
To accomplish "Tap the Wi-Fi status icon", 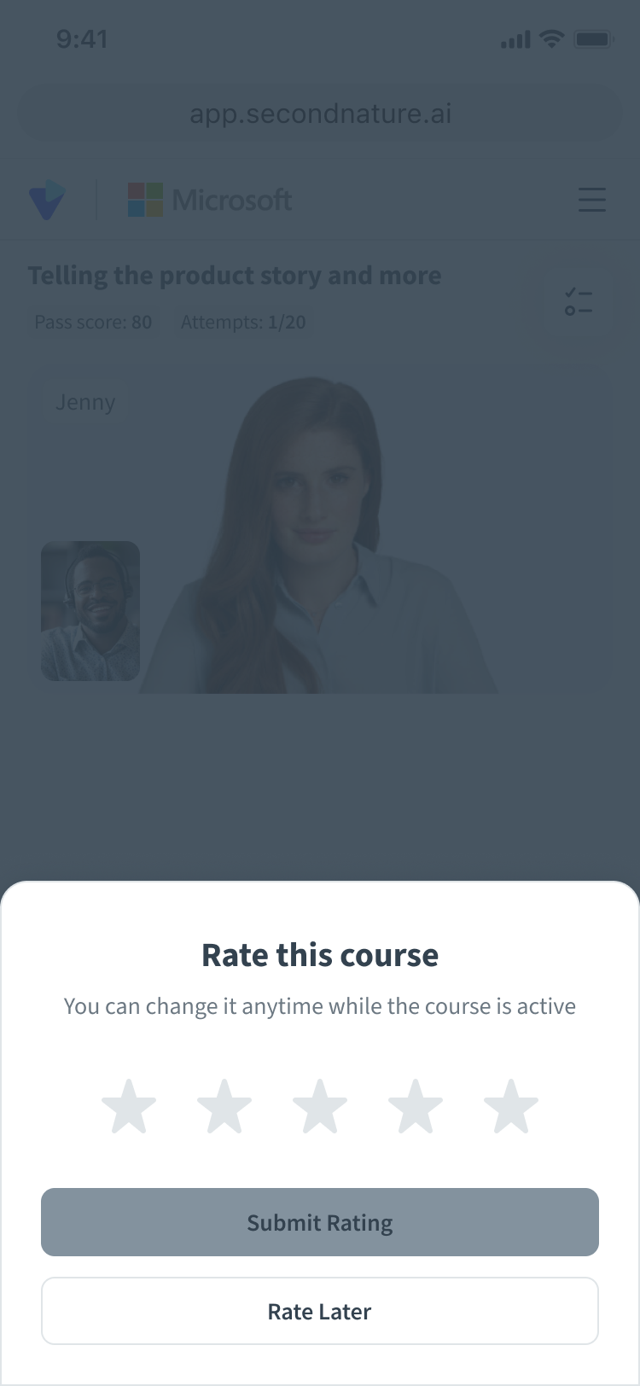I will coord(551,39).
